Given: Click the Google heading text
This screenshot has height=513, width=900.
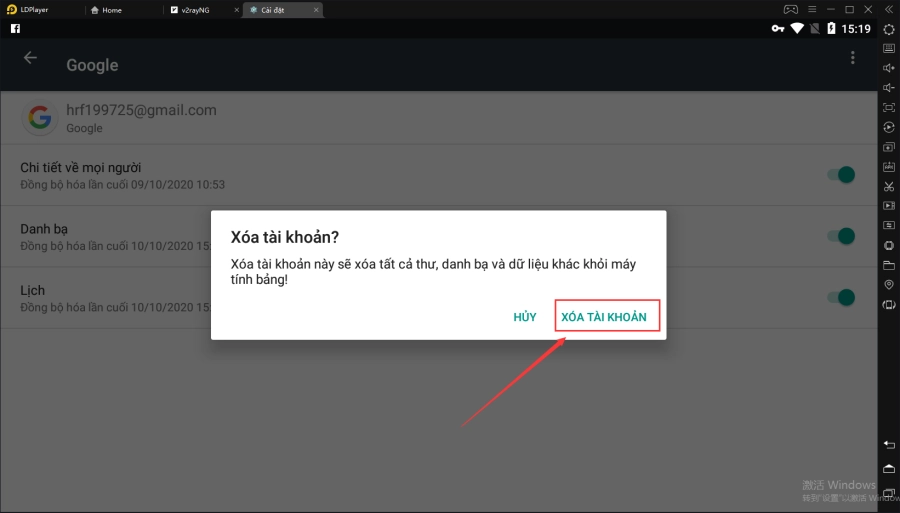Looking at the screenshot, I should (92, 65).
